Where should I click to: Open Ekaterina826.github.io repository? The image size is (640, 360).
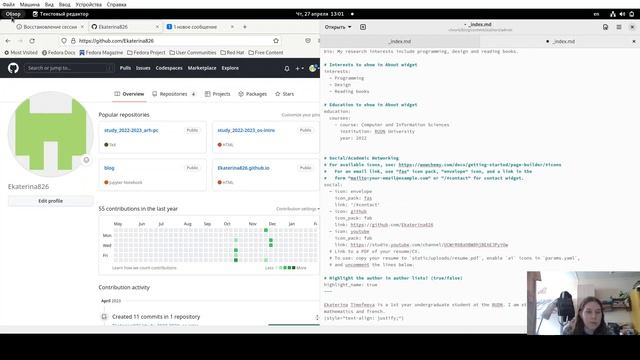tap(243, 168)
